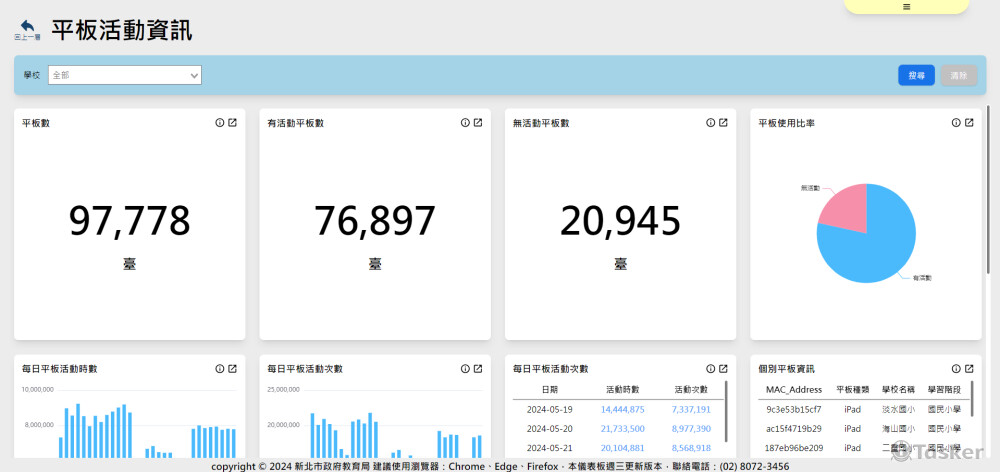
Task: Click the 14,444,875 activity hours link
Action: pos(622,409)
